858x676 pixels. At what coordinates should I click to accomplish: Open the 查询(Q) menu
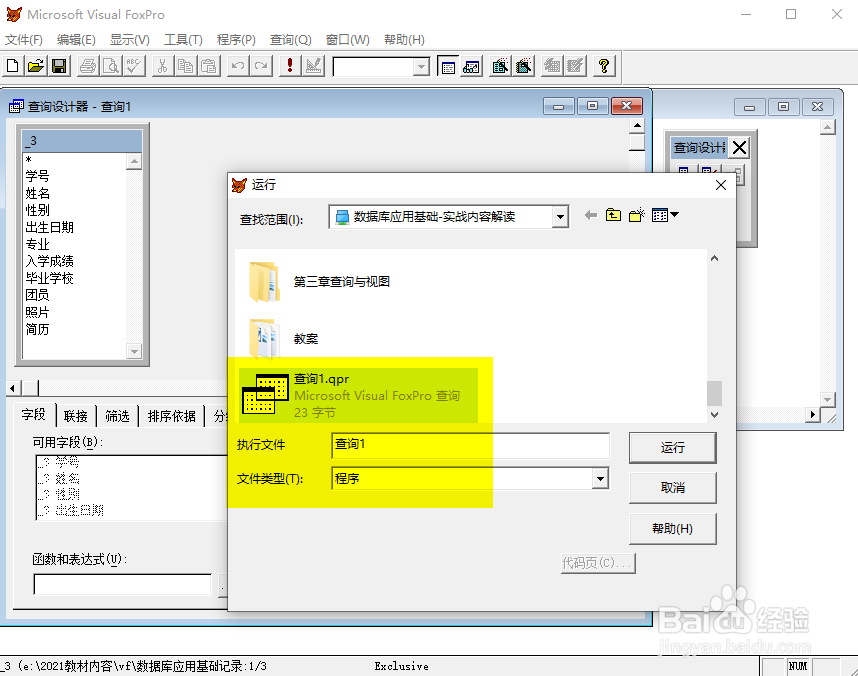pyautogui.click(x=291, y=39)
